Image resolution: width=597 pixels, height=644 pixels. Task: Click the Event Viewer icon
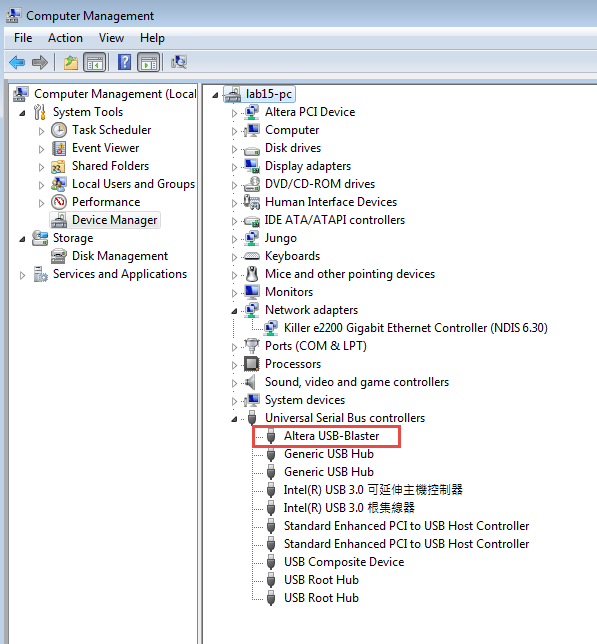59,148
